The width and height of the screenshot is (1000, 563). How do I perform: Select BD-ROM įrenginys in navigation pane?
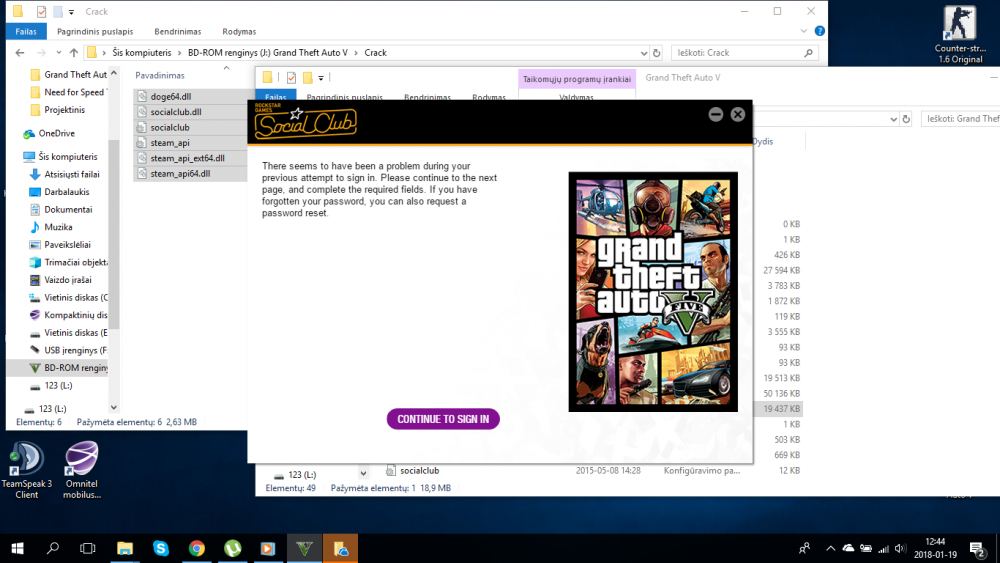tap(75, 368)
